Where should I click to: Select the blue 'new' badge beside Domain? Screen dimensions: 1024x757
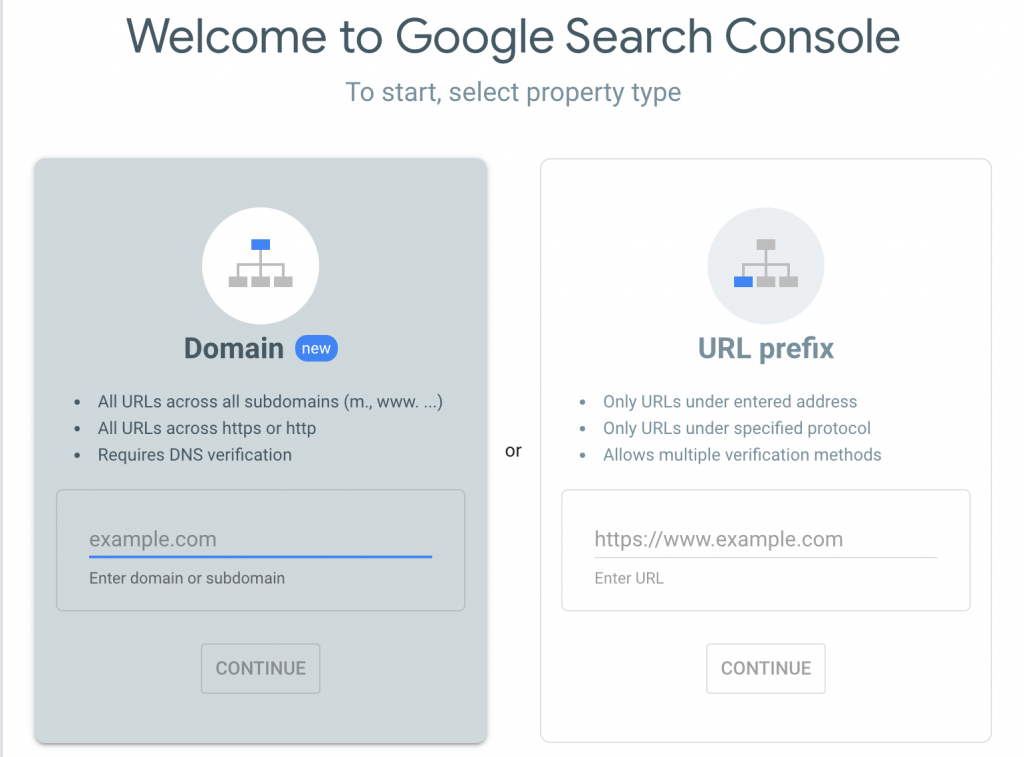coord(316,348)
